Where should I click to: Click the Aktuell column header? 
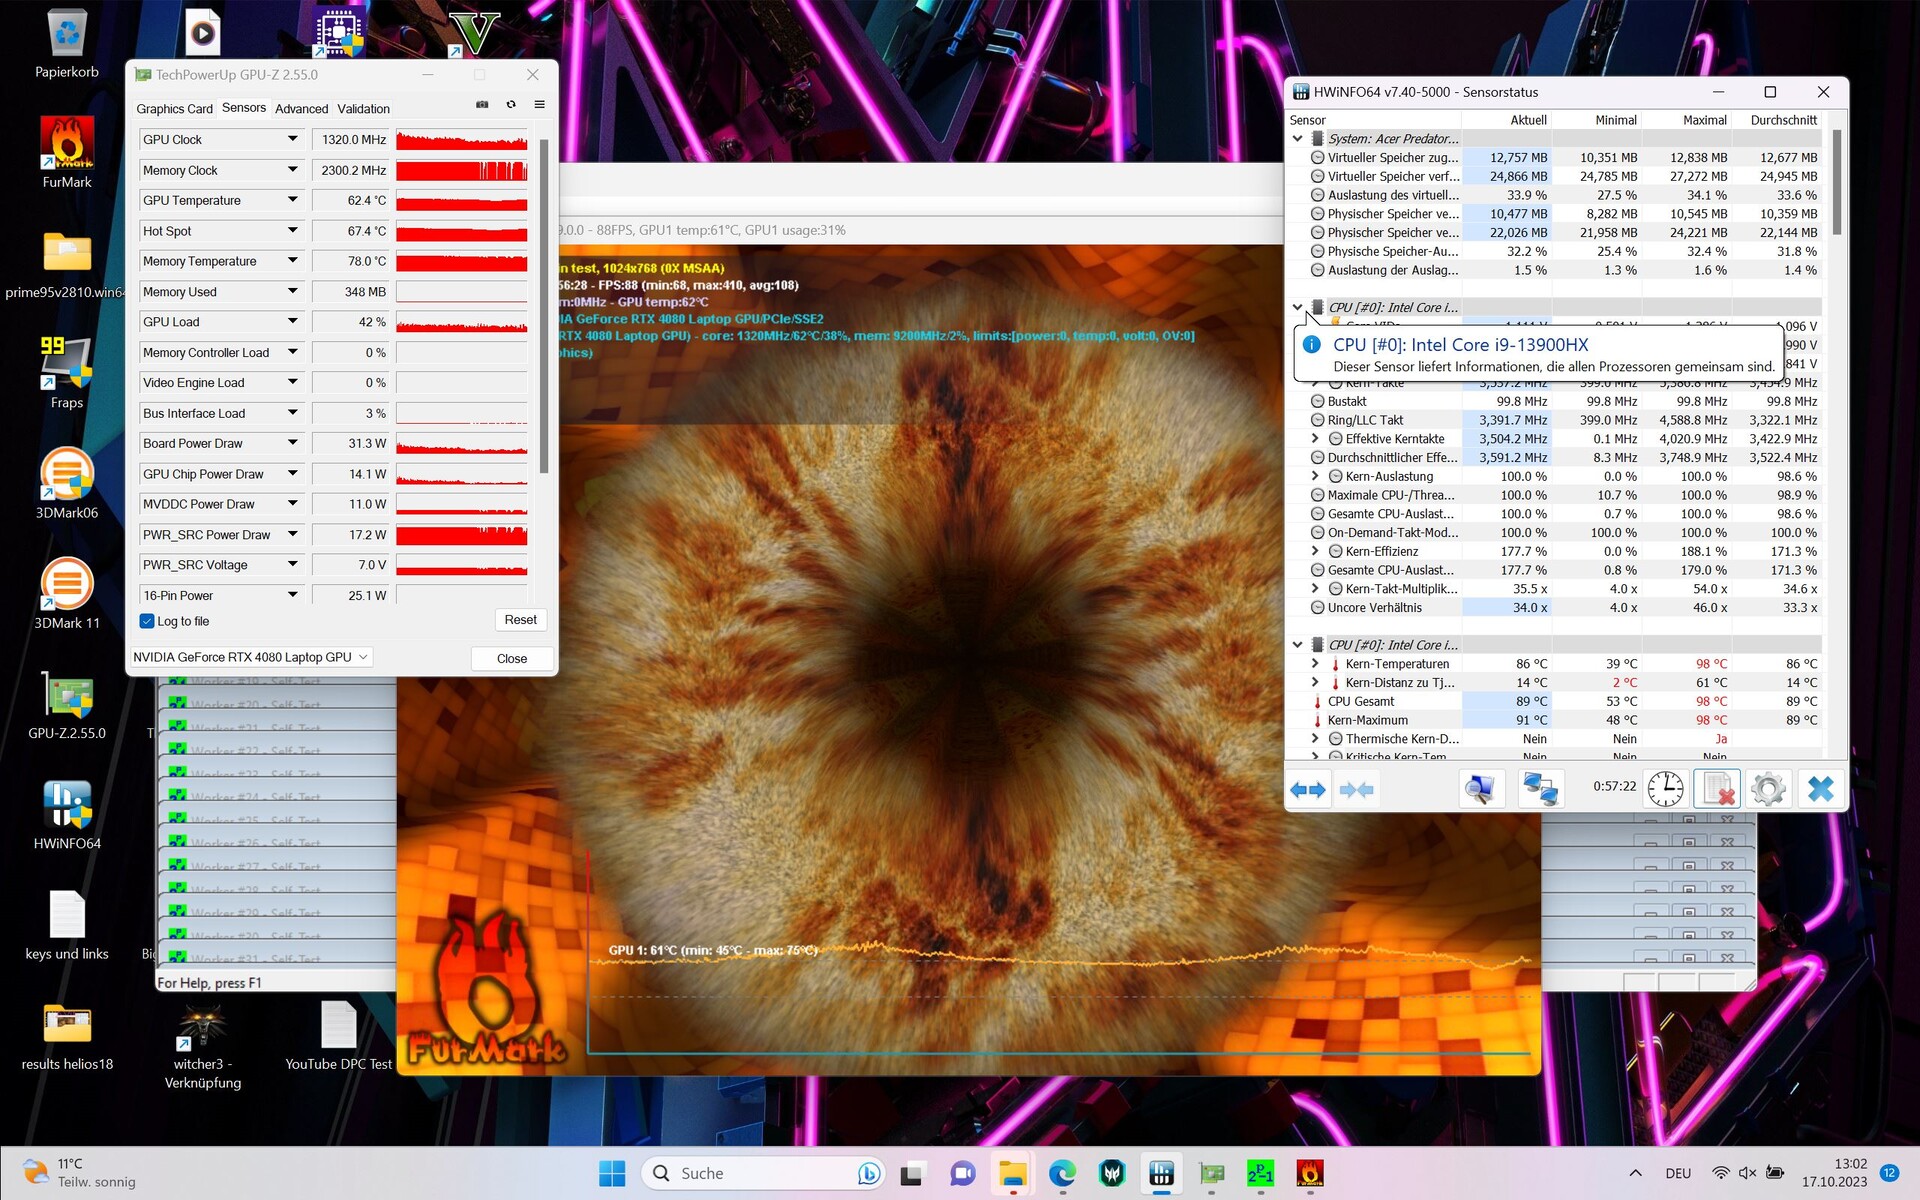(x=1506, y=120)
